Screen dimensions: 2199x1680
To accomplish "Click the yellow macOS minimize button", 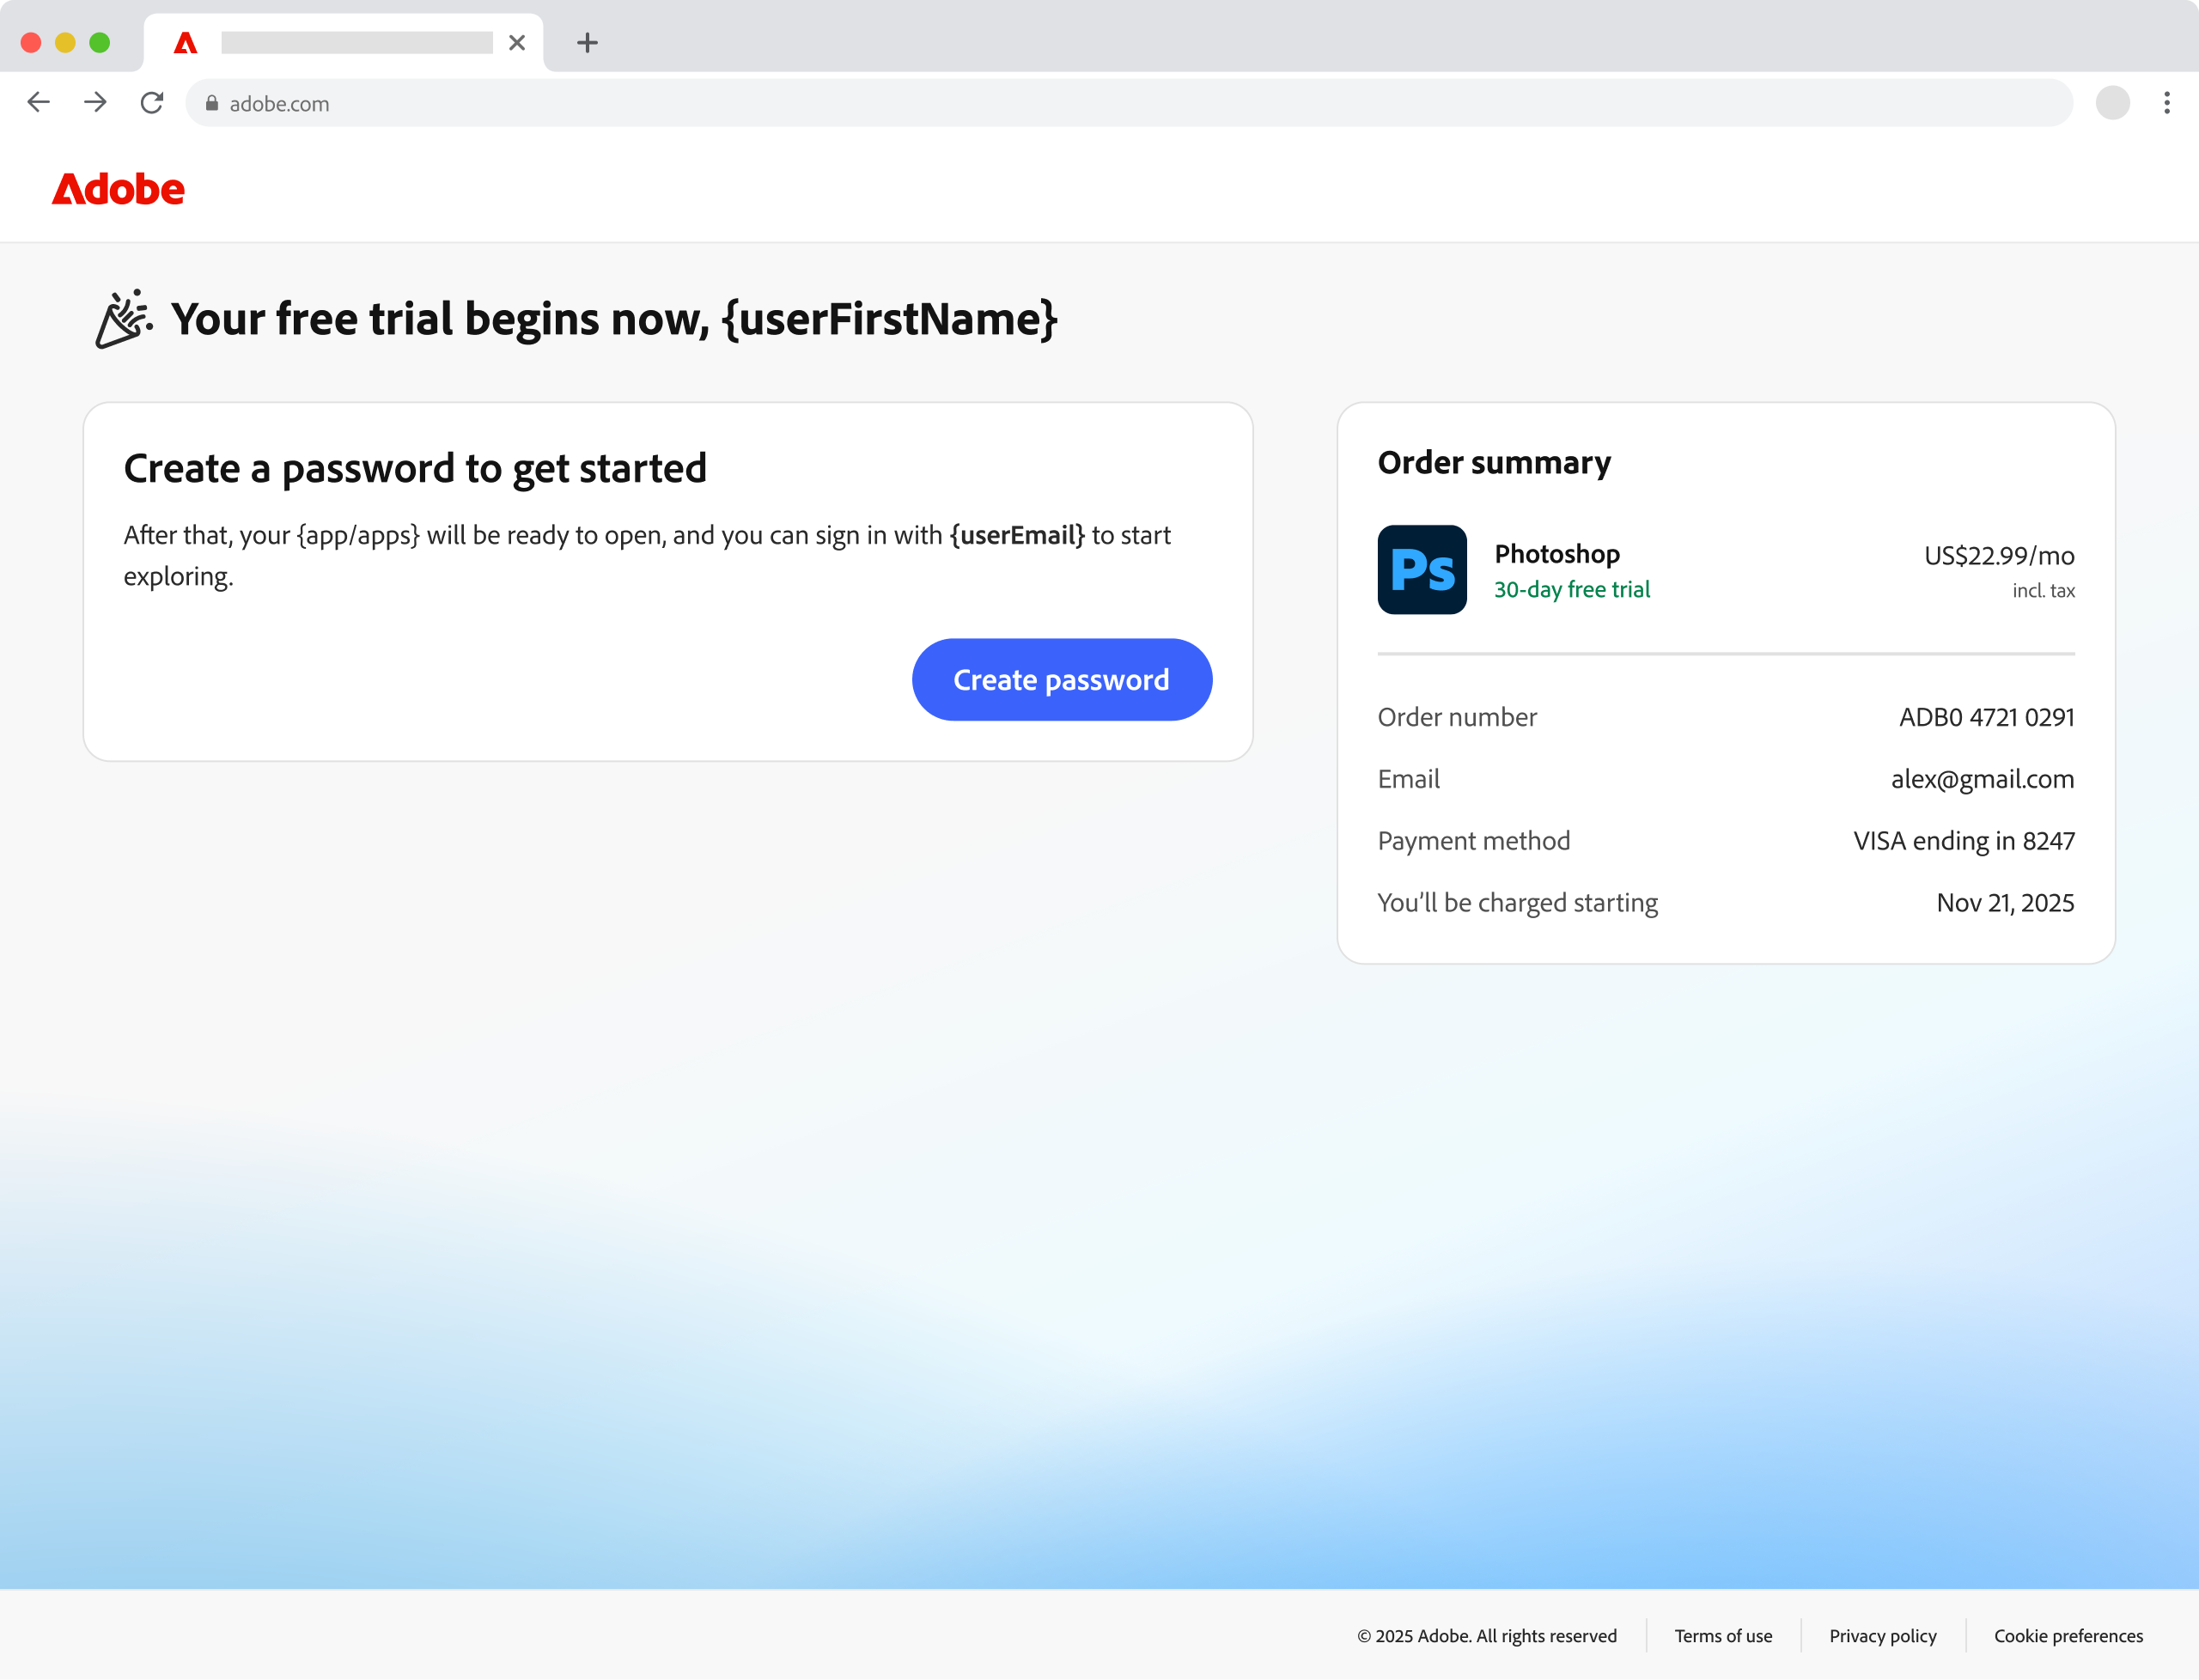I will coord(65,43).
